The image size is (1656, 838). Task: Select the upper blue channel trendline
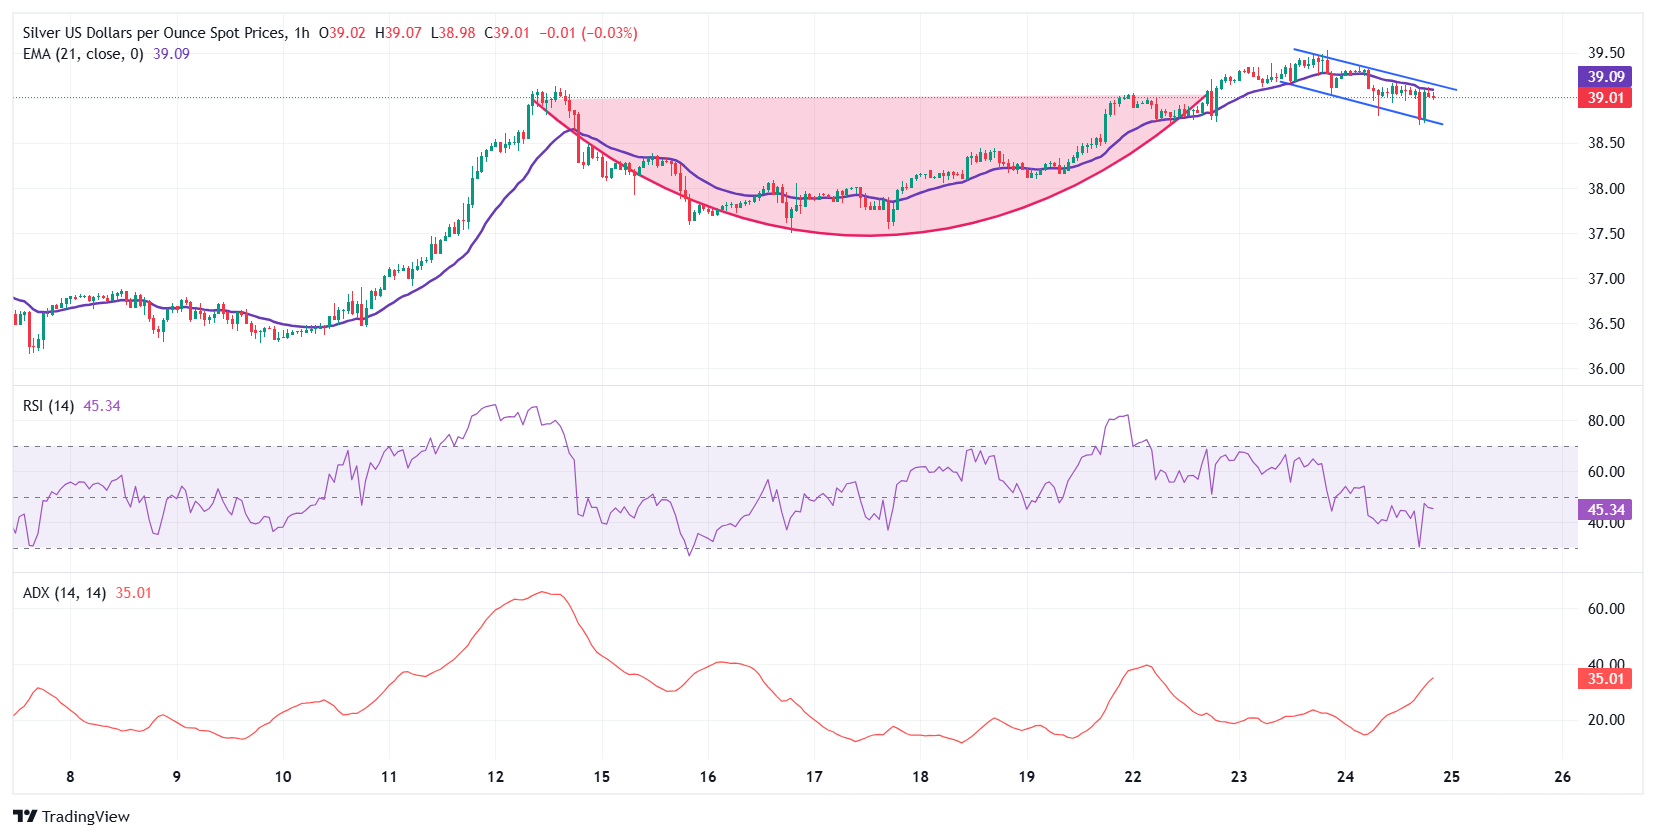(1375, 70)
